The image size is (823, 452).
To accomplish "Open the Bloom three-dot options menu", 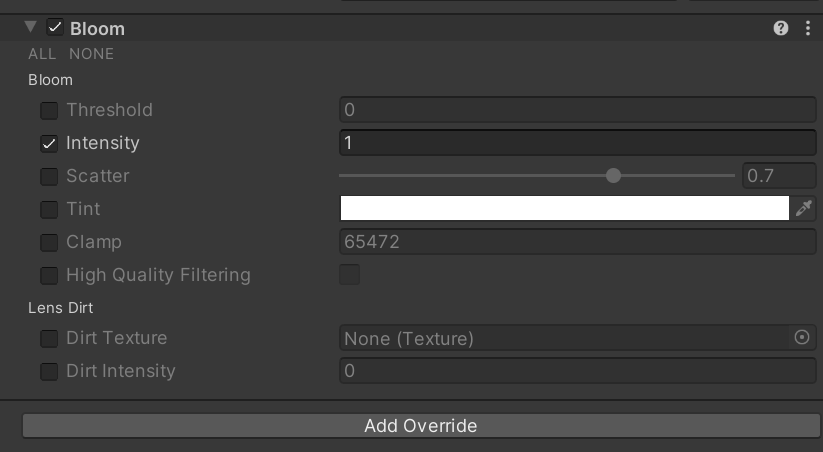I will click(x=808, y=29).
